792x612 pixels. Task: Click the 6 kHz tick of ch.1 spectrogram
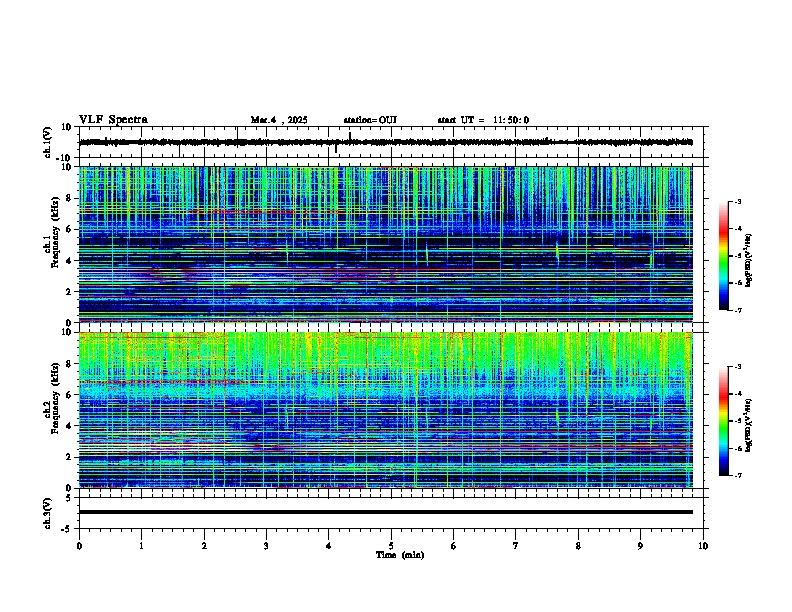coord(69,229)
